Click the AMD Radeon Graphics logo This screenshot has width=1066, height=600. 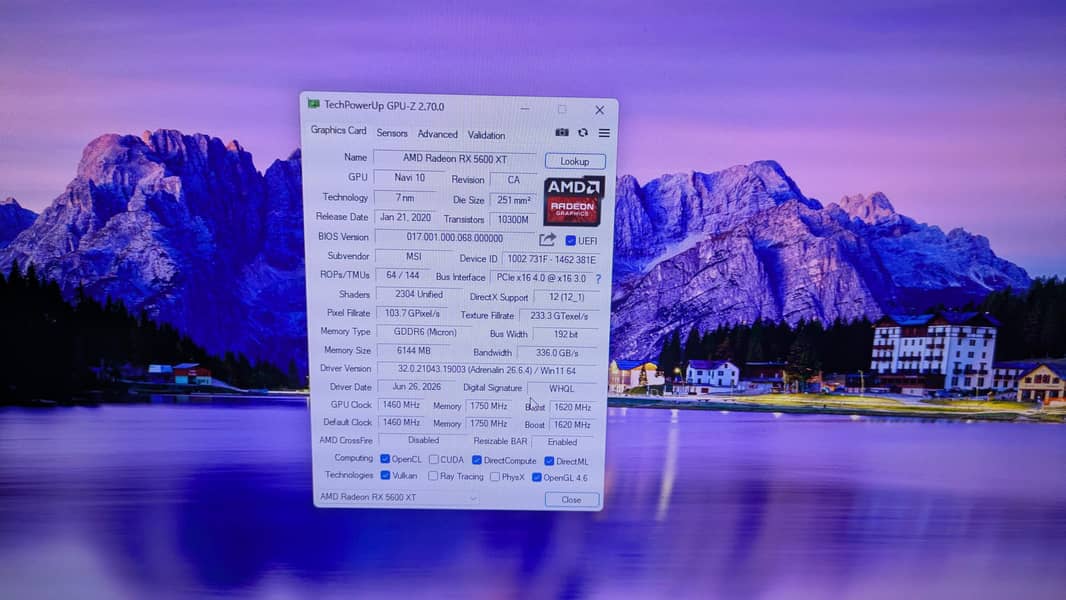pyautogui.click(x=574, y=201)
